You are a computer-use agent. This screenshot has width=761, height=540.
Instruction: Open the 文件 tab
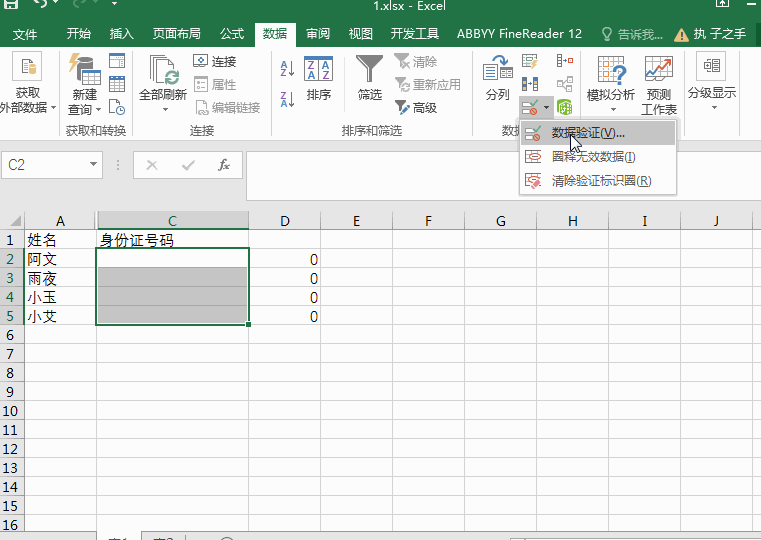(25, 34)
